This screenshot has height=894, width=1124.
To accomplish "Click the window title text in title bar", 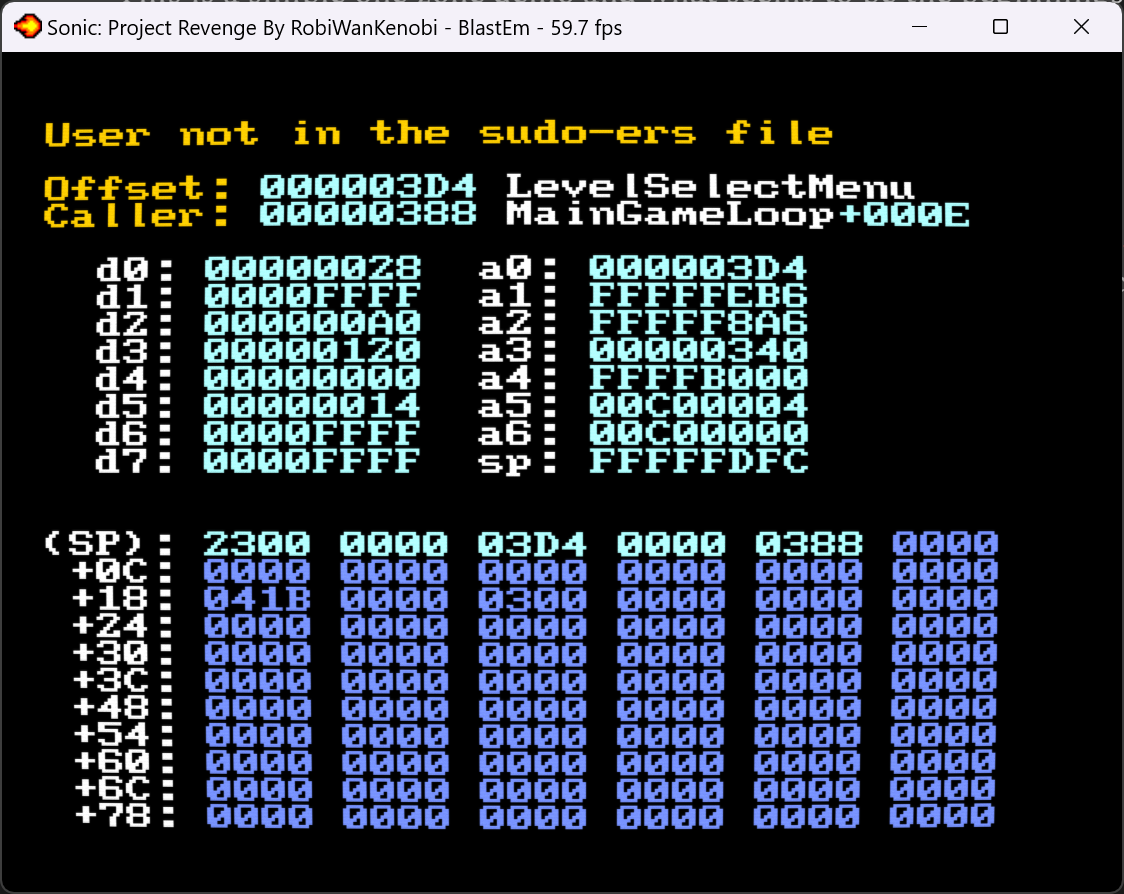I will click(x=334, y=28).
